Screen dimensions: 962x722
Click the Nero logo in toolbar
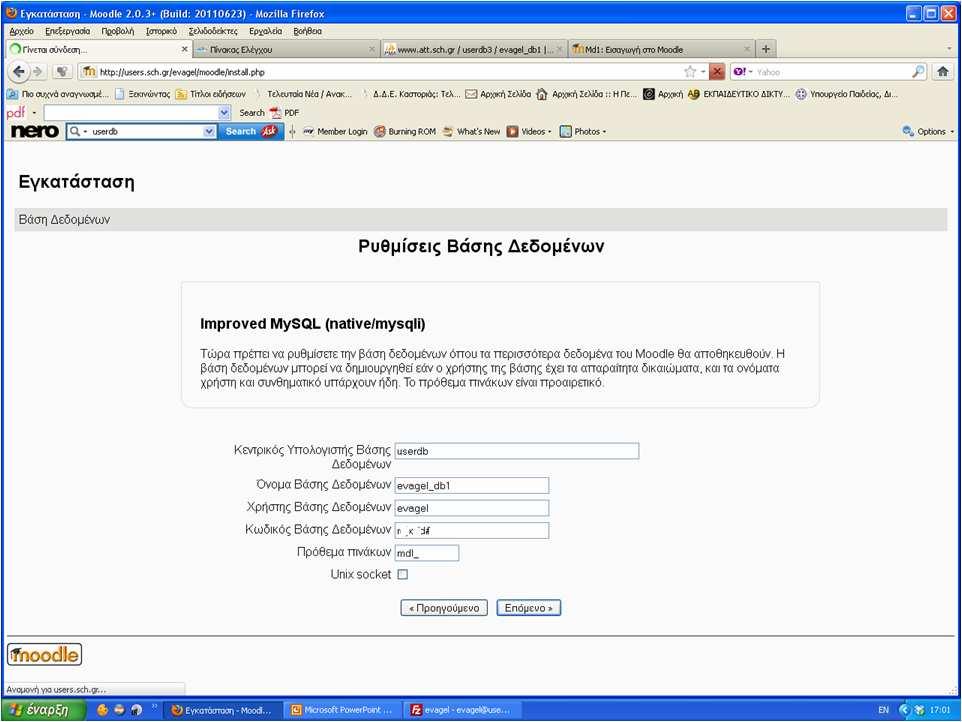35,131
